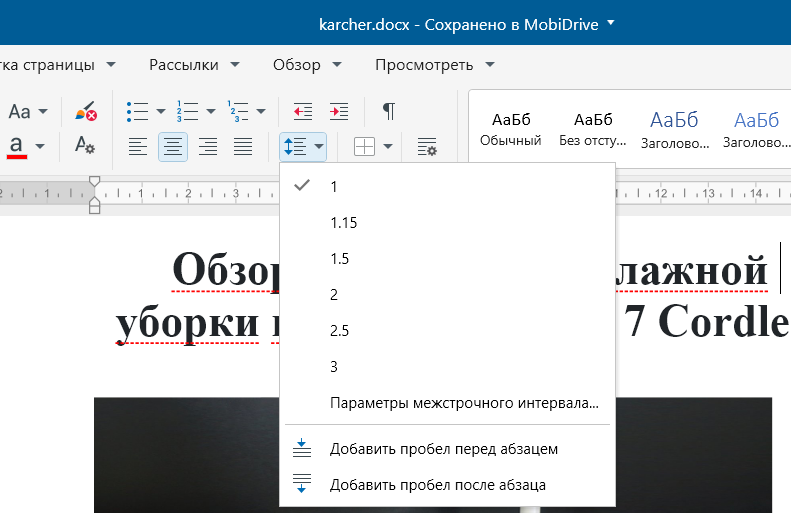Click the borders icon

[364, 147]
